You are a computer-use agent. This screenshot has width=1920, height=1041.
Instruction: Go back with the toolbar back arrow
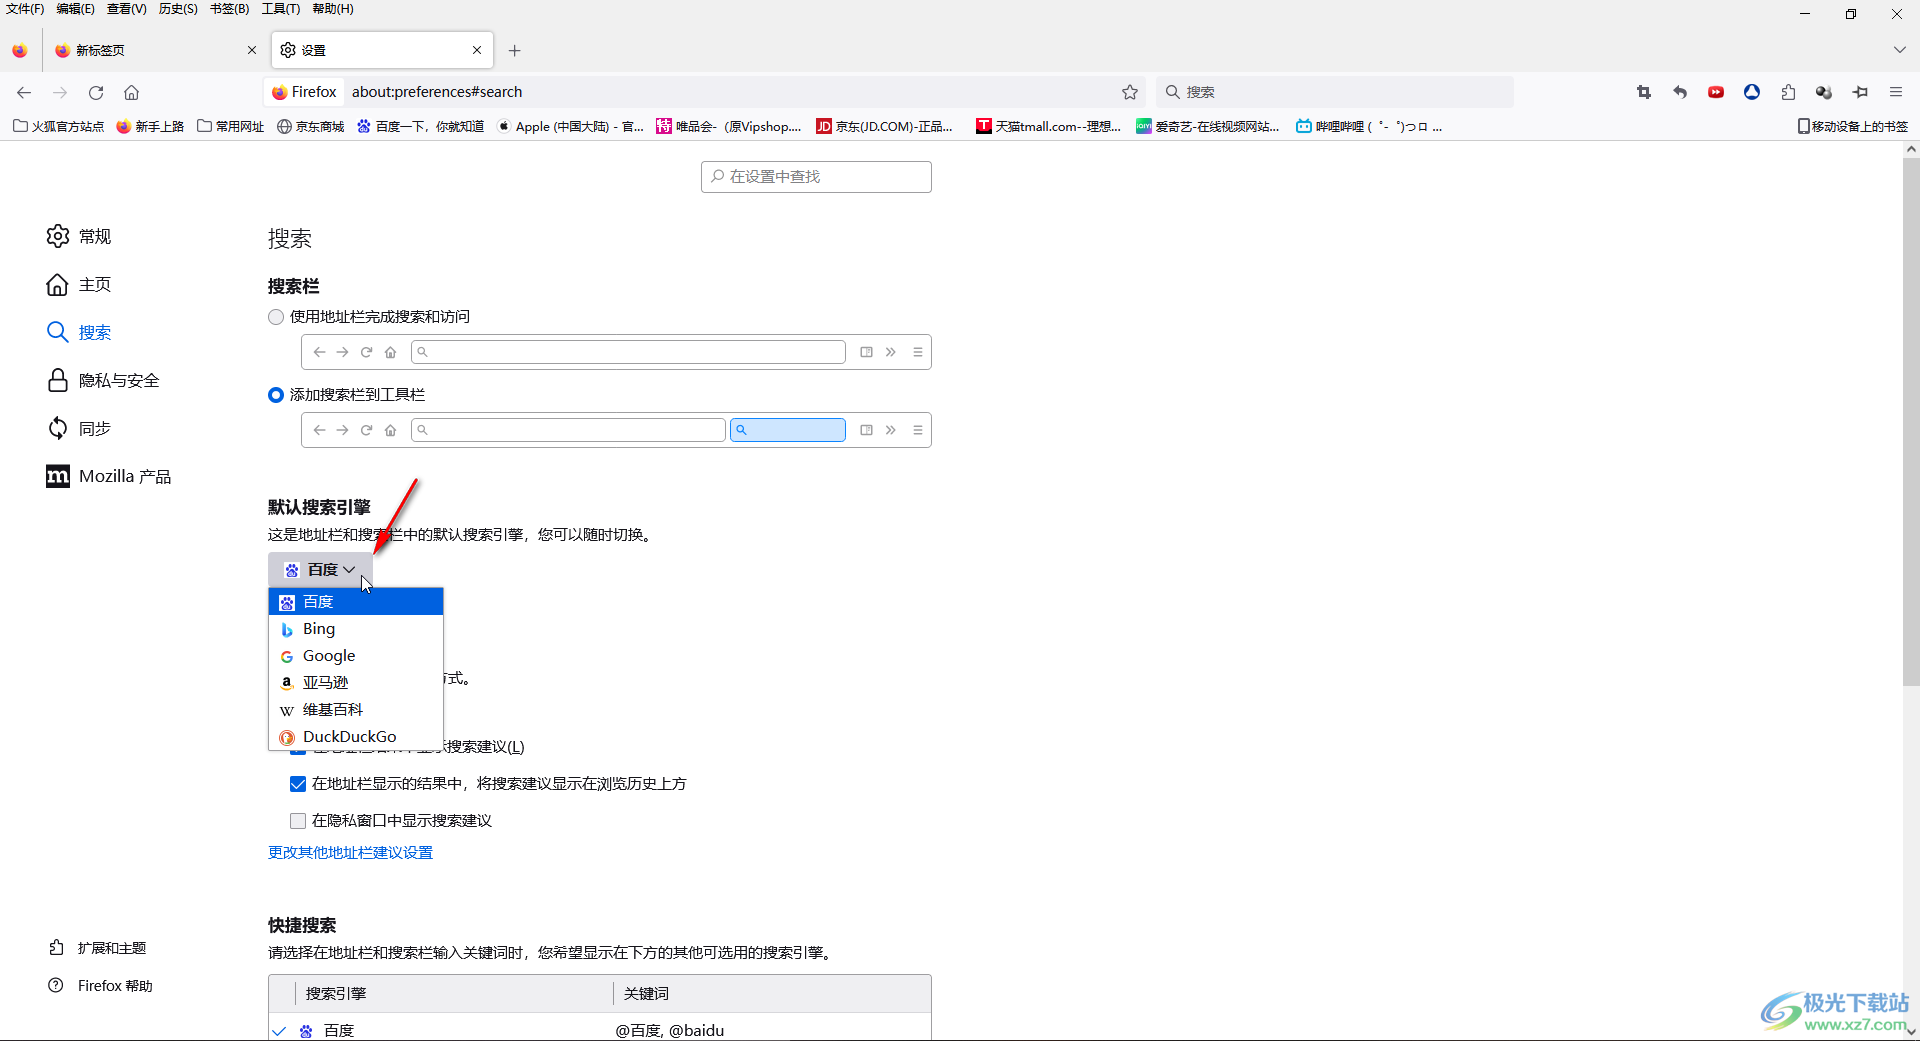pos(24,92)
